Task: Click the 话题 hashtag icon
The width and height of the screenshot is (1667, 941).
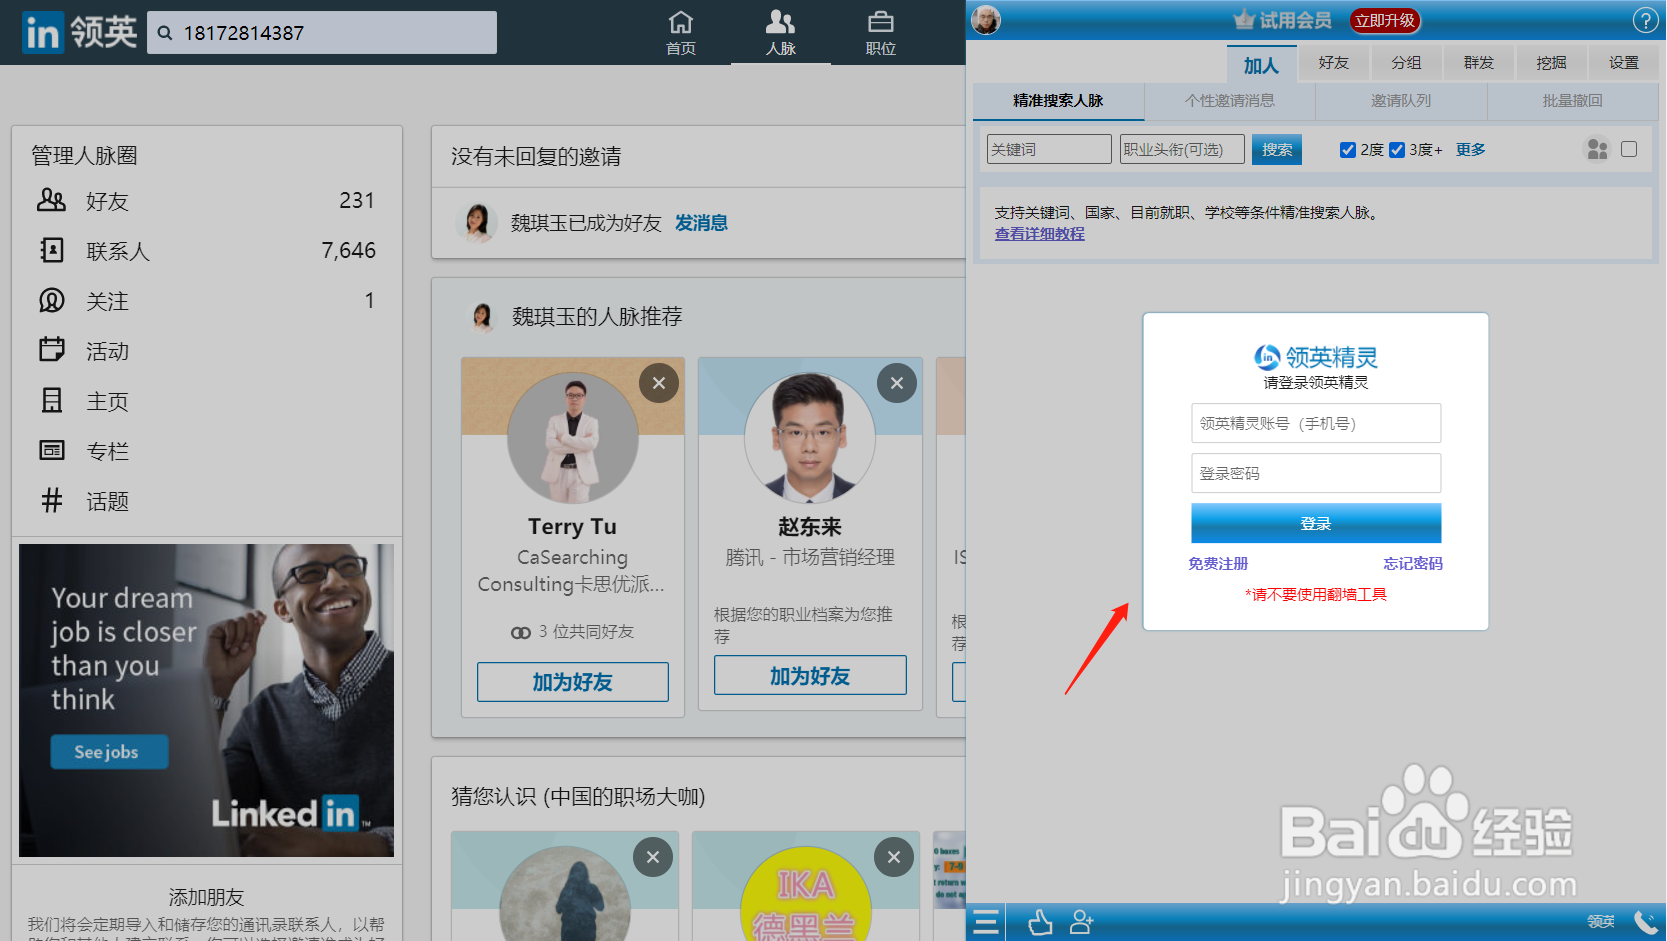Action: (x=51, y=500)
